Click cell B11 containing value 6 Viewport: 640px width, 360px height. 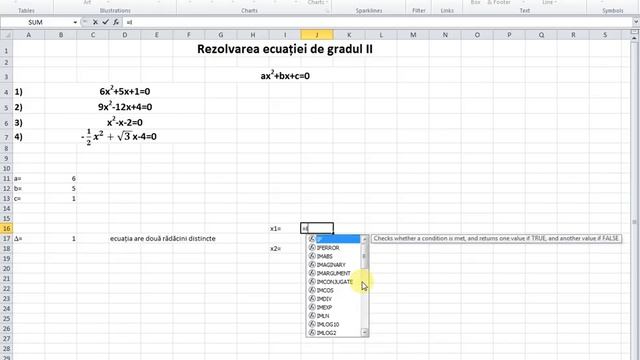click(x=60, y=178)
